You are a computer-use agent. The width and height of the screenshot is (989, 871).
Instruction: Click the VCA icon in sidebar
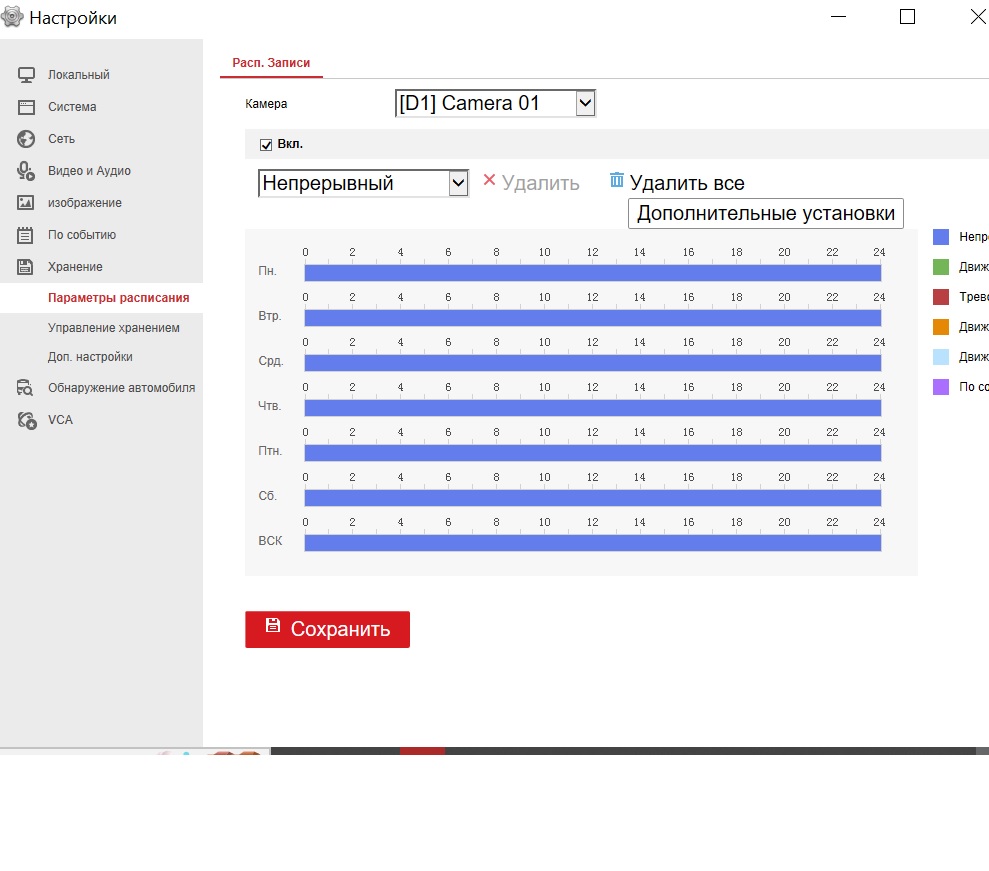point(27,420)
